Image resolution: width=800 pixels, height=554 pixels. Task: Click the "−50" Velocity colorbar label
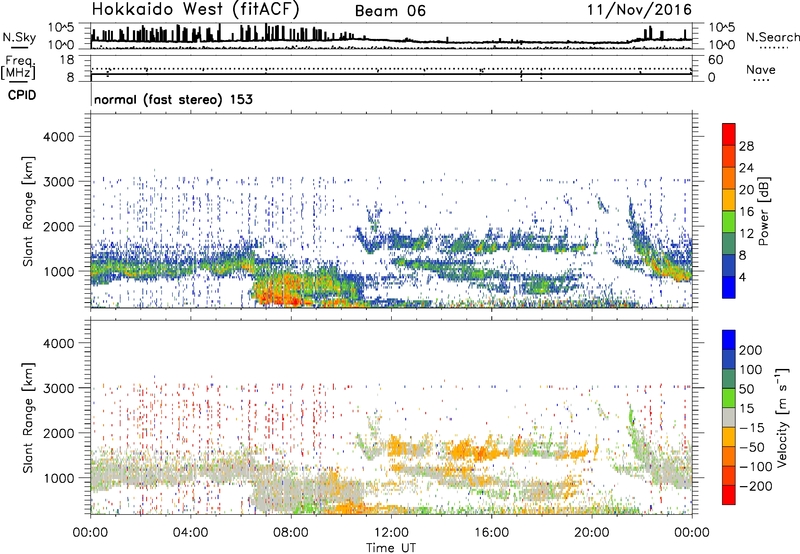752,447
